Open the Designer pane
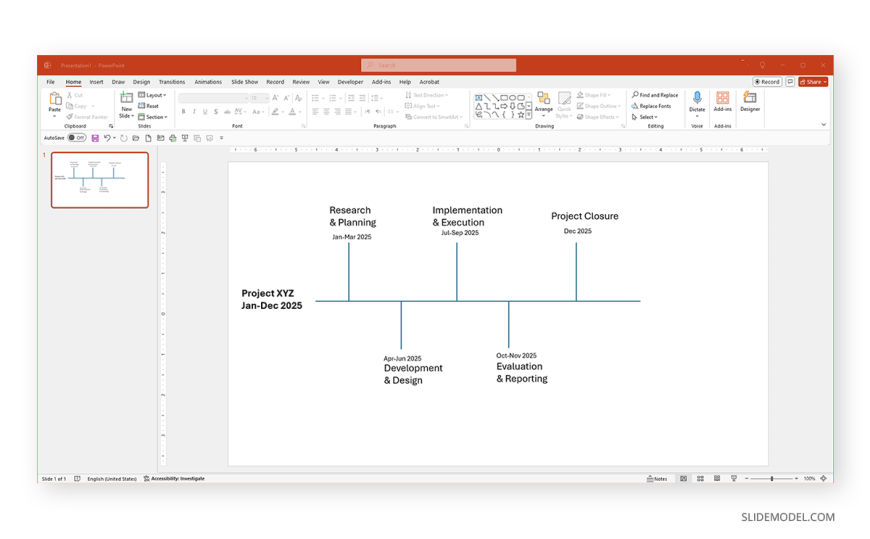Screen dimensions: 870x539 click(x=750, y=102)
